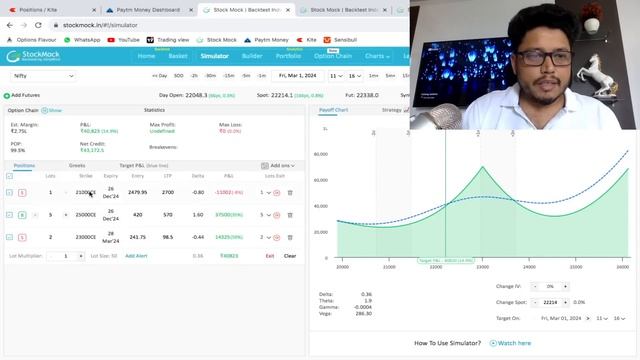This screenshot has width=640, height=360.
Task: Toggle checkbox for the 21000CE position
Action: point(9,192)
